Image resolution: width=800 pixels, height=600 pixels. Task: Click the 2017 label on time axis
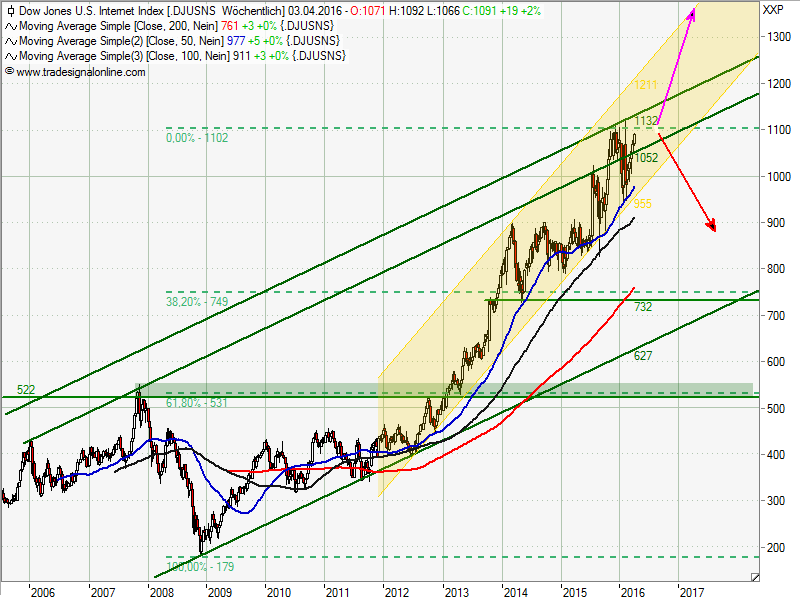(692, 592)
